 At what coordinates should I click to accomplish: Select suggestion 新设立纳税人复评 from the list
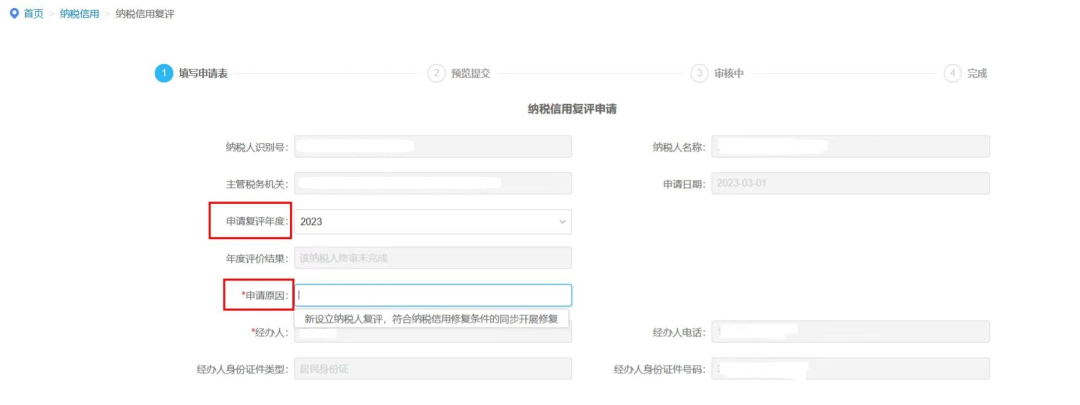pos(431,319)
